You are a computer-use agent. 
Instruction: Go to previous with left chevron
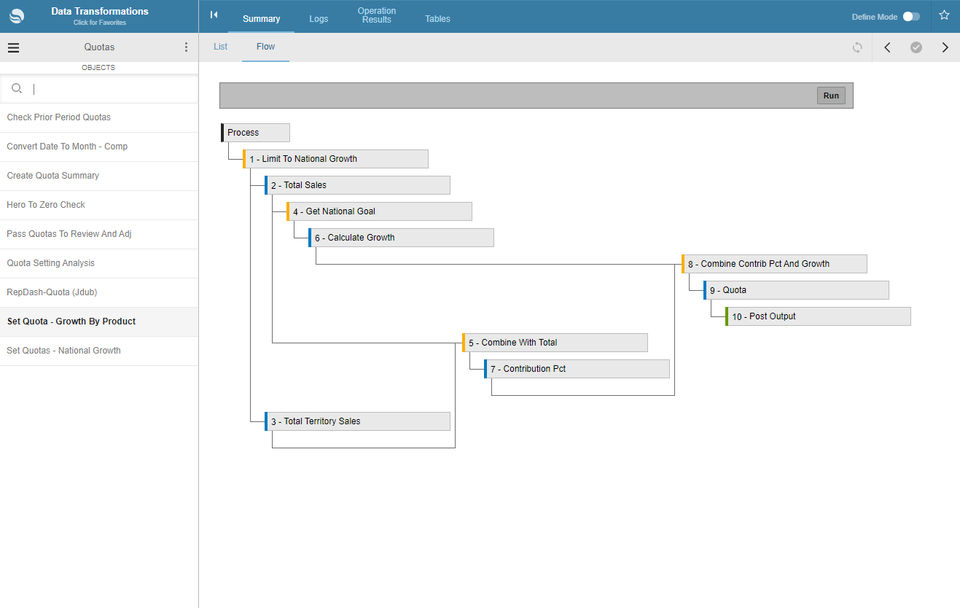pos(887,47)
